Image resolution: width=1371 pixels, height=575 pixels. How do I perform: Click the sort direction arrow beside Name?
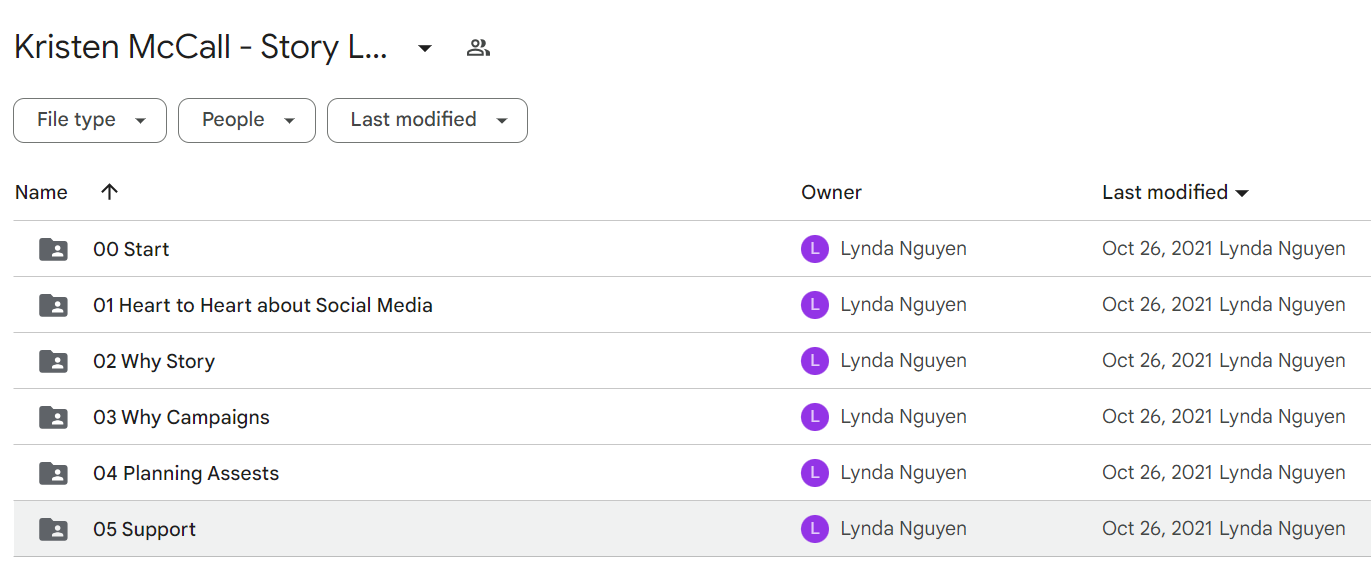(110, 192)
